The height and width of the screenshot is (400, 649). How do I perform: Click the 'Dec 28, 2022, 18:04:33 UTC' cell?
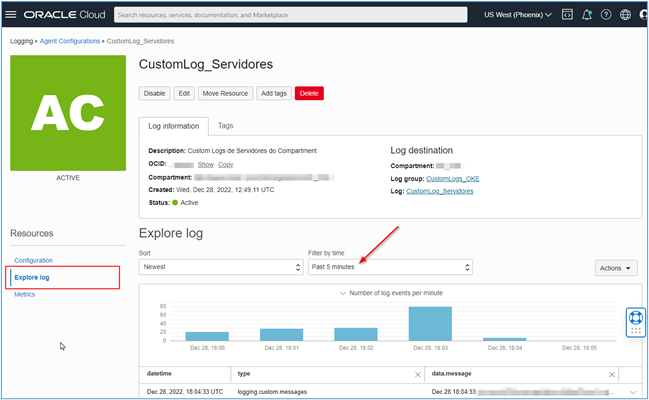pos(185,391)
